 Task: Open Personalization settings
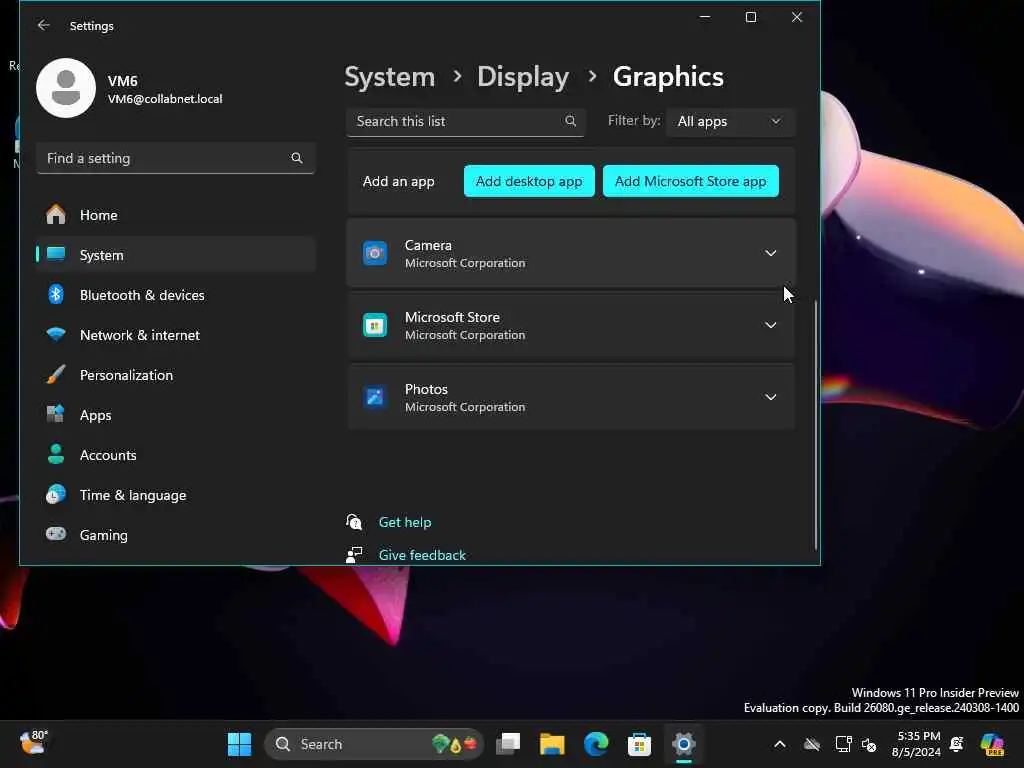tap(176, 375)
